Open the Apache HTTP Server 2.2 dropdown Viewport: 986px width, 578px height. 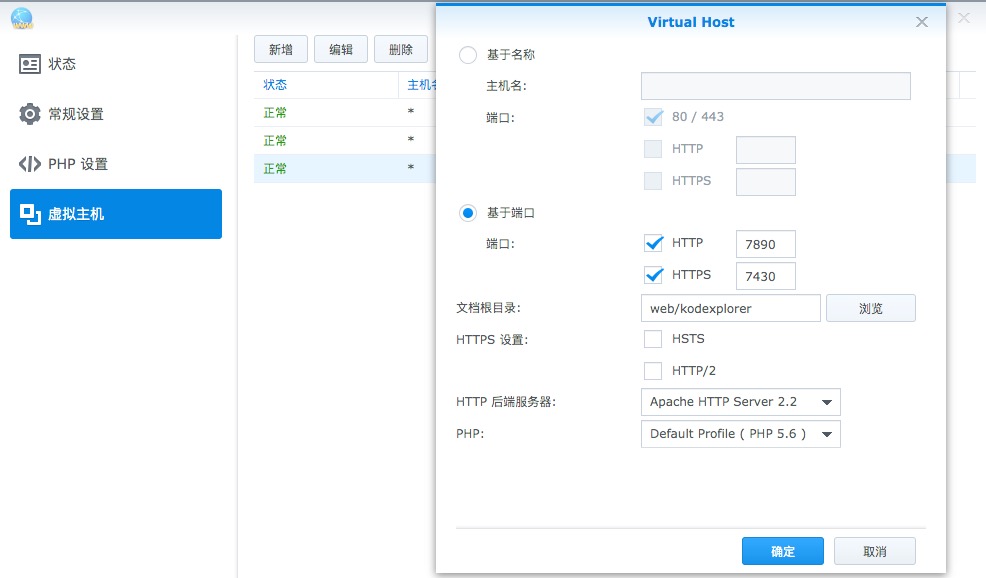pyautogui.click(x=741, y=402)
